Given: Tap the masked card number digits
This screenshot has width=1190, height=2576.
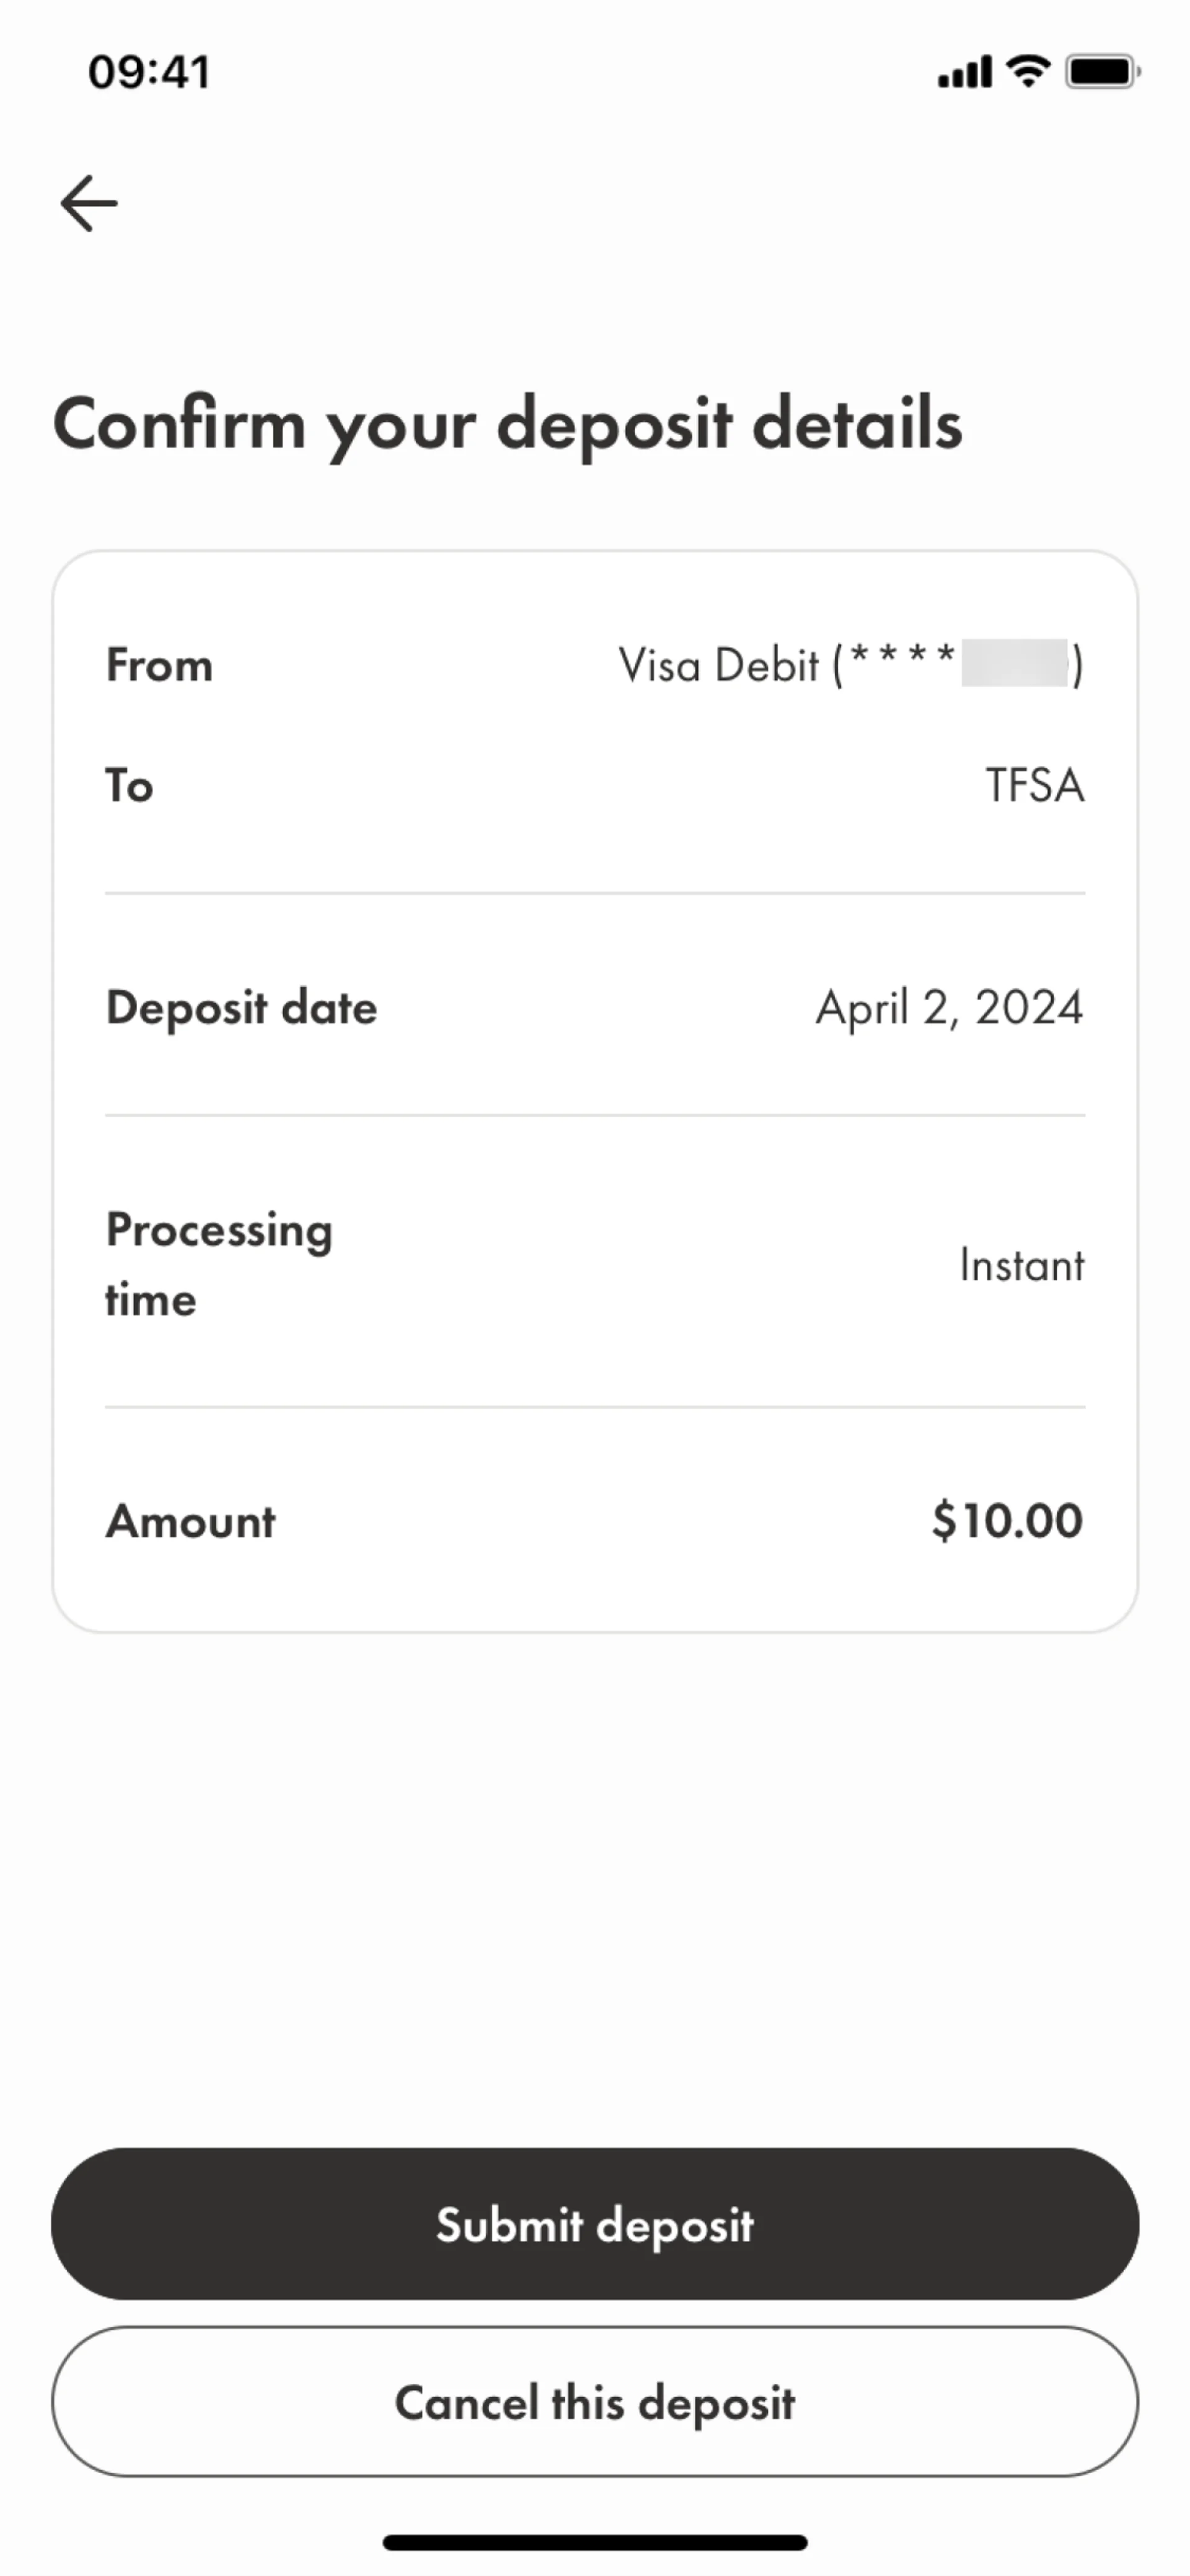Looking at the screenshot, I should point(1012,664).
